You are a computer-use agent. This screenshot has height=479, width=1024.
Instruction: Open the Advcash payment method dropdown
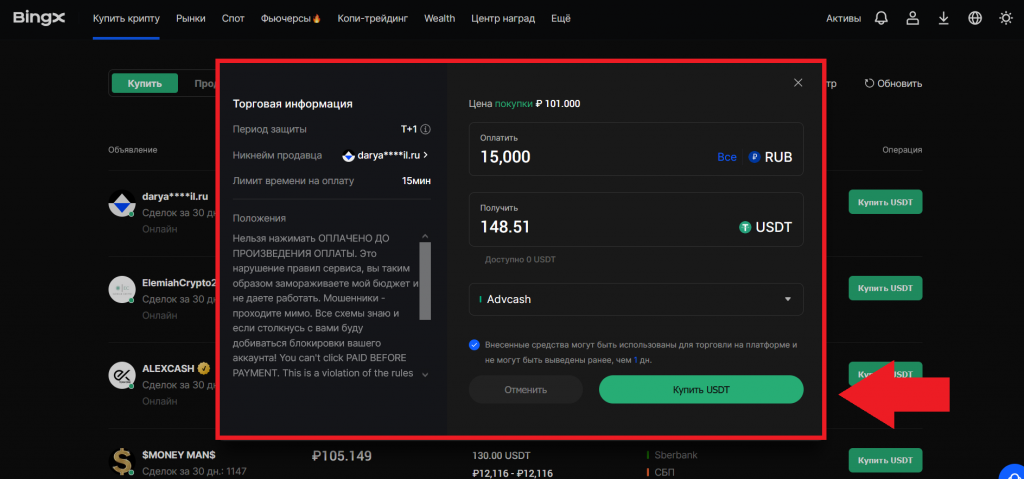coord(636,299)
